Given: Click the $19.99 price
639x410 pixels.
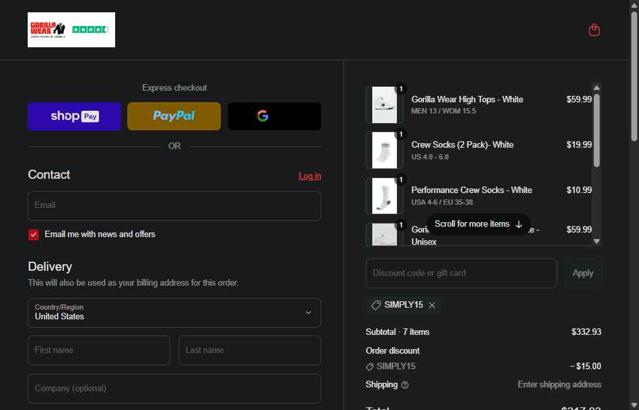Looking at the screenshot, I should [579, 145].
